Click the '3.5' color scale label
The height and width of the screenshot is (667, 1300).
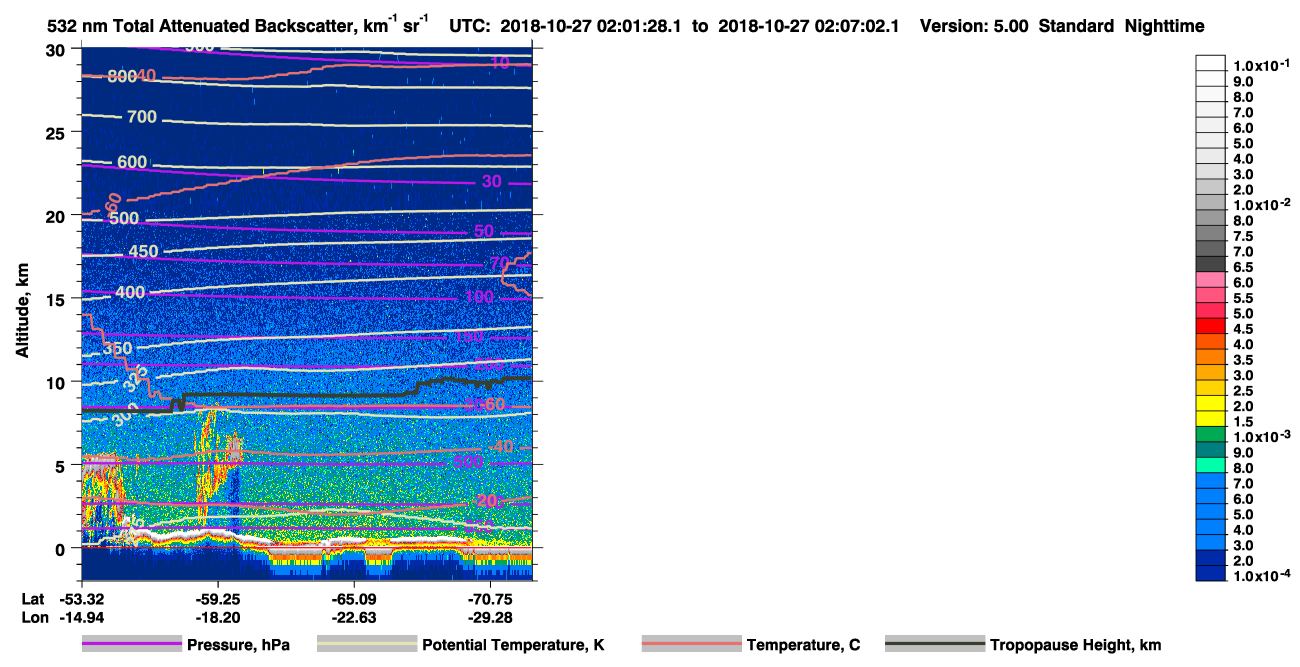pos(1243,360)
